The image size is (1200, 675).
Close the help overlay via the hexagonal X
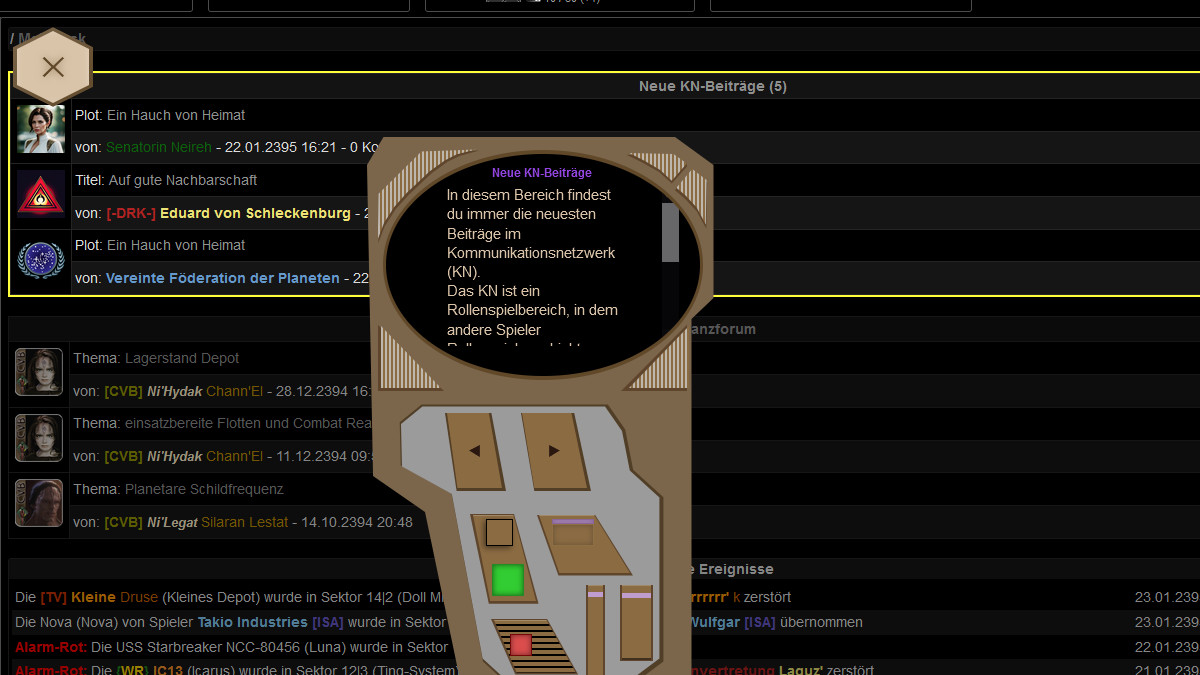click(53, 67)
